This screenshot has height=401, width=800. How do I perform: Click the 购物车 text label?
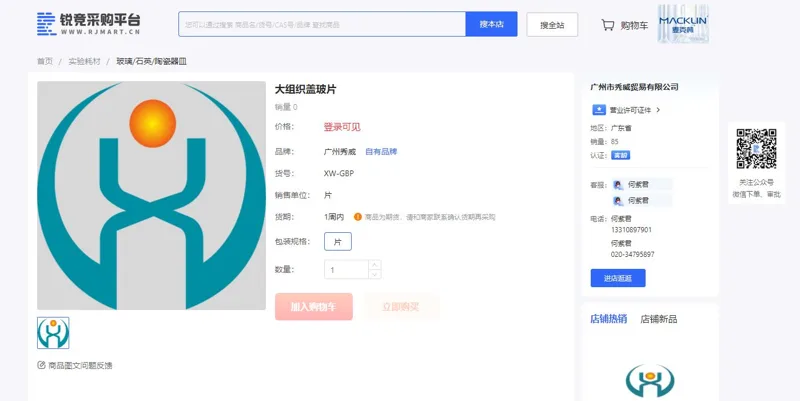[634, 26]
